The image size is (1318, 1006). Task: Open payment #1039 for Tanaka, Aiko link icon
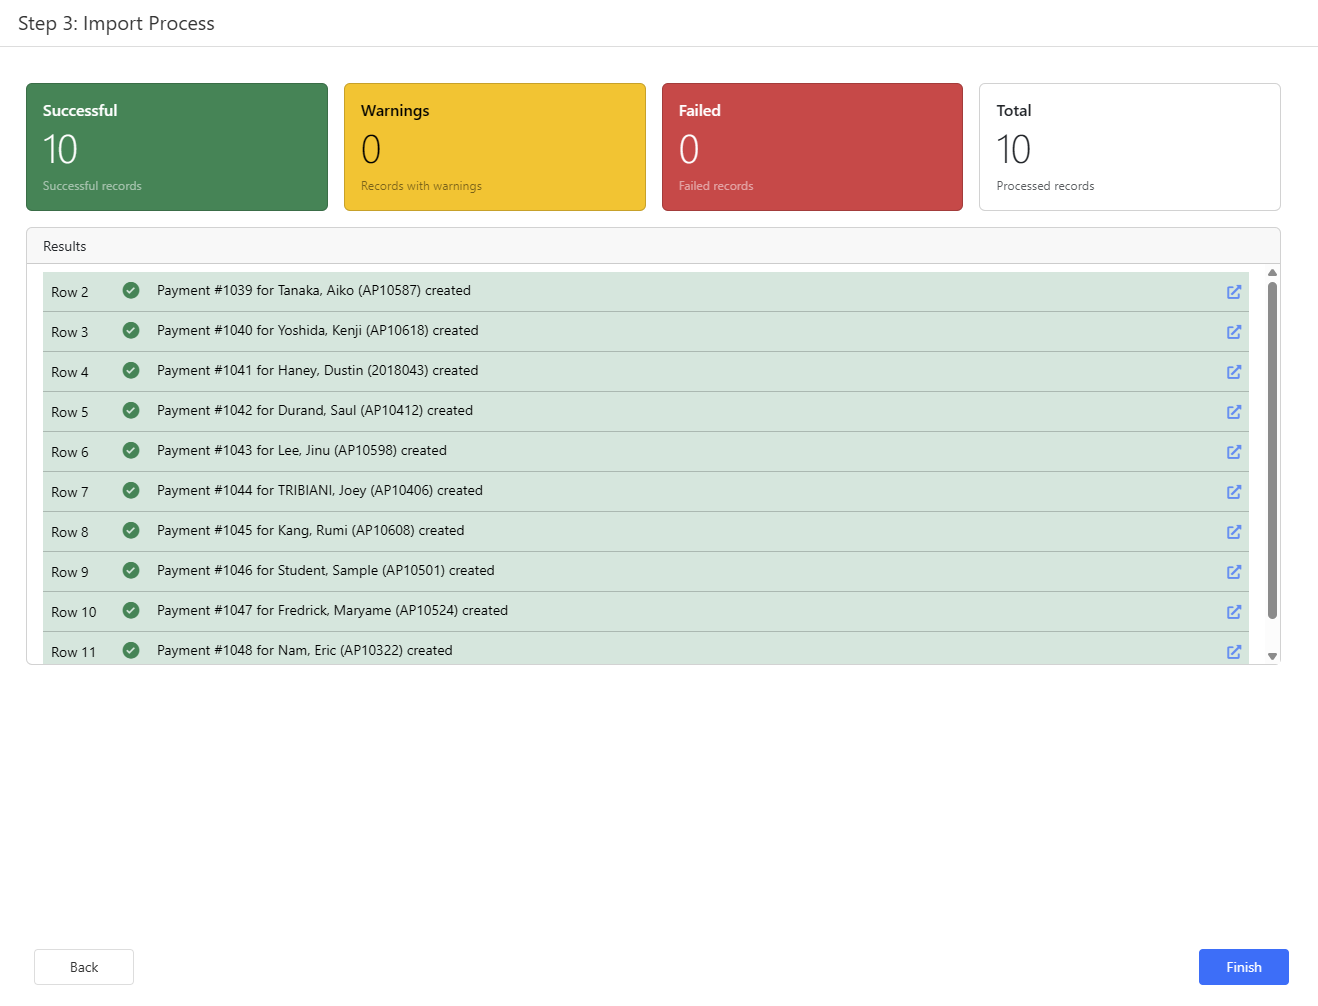[1234, 292]
